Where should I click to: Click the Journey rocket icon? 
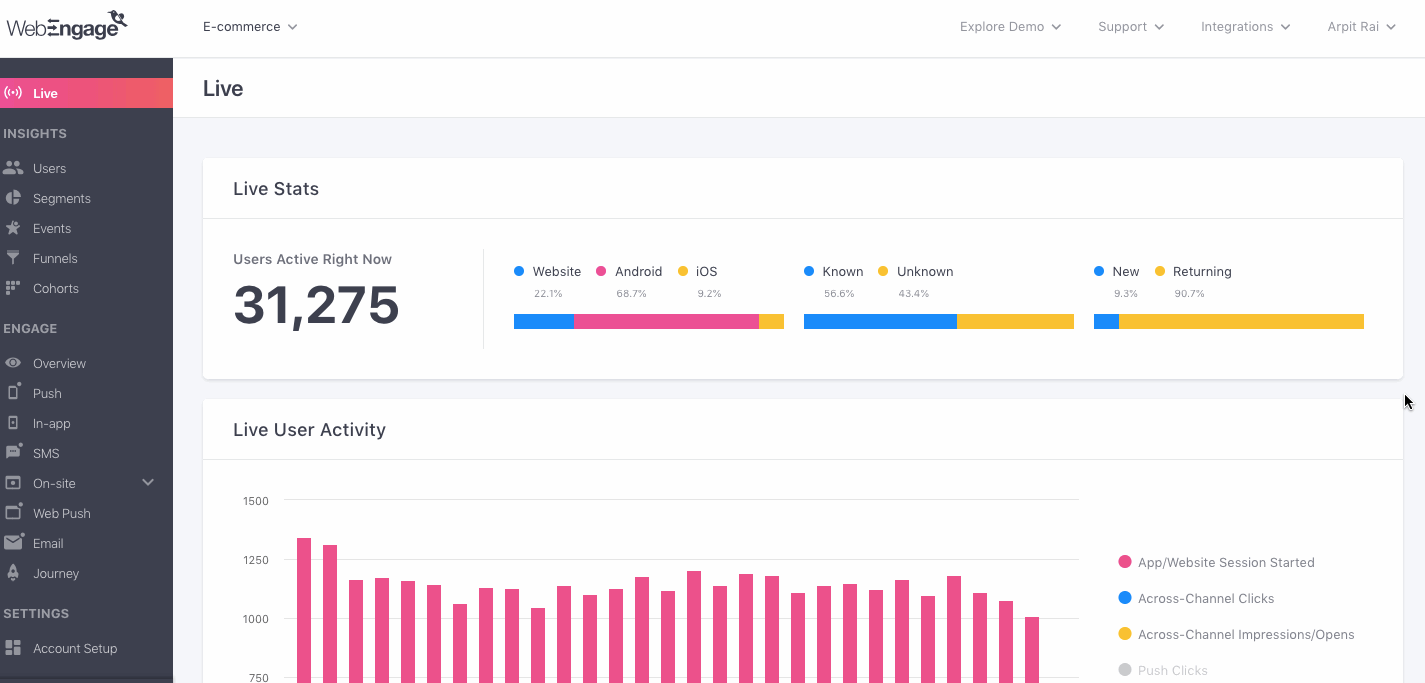point(13,573)
